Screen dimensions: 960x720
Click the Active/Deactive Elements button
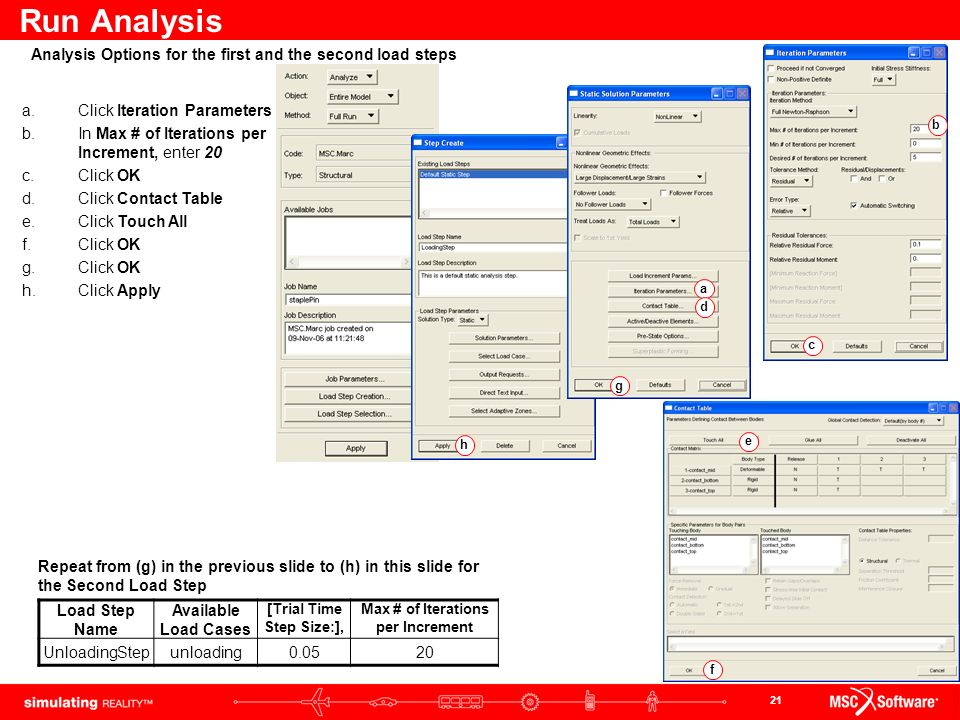(662, 321)
